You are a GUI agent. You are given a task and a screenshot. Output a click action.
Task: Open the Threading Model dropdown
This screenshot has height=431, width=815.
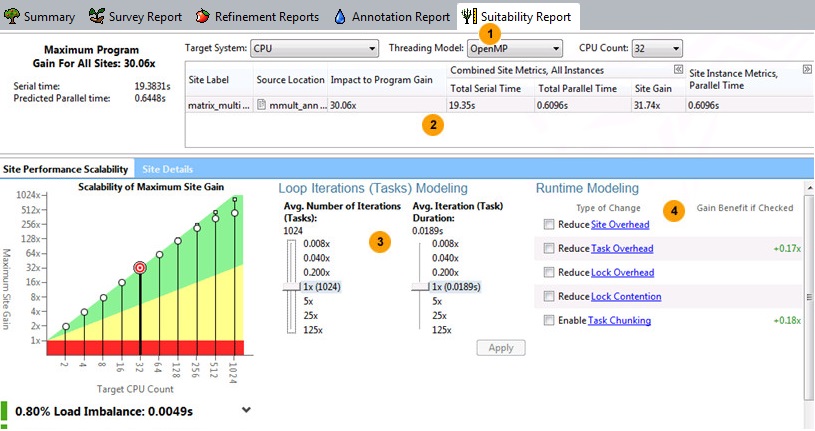[514, 48]
